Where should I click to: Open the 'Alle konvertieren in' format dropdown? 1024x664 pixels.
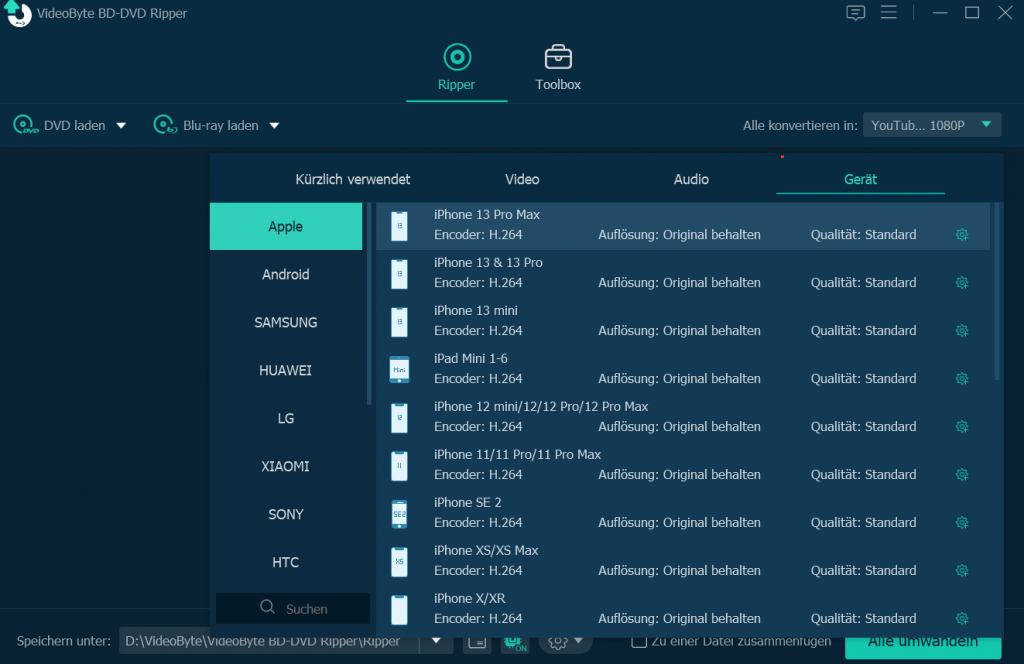[x=931, y=125]
